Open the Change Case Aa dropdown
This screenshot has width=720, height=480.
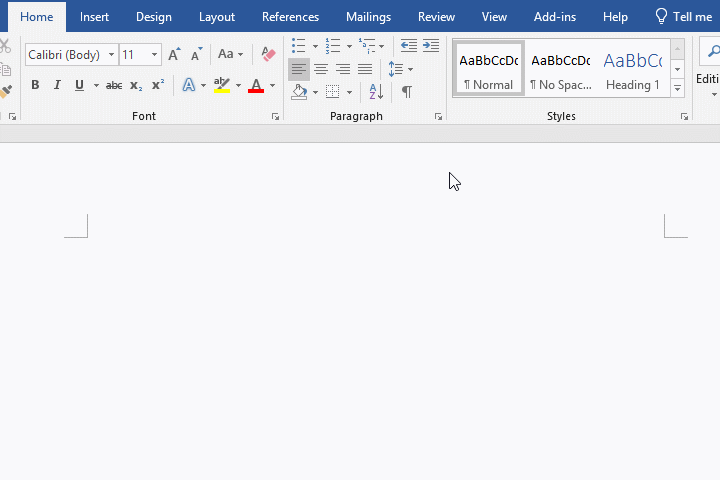(x=230, y=54)
